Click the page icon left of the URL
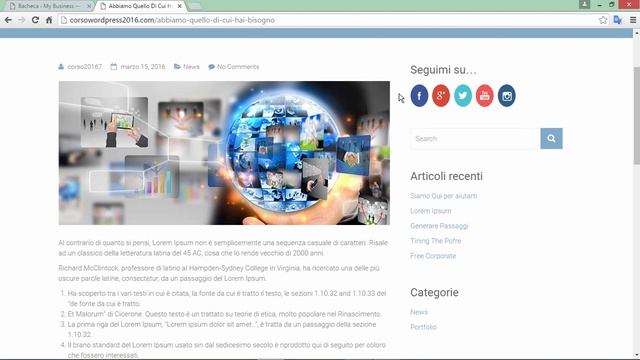The height and width of the screenshot is (360, 640). coord(64,20)
